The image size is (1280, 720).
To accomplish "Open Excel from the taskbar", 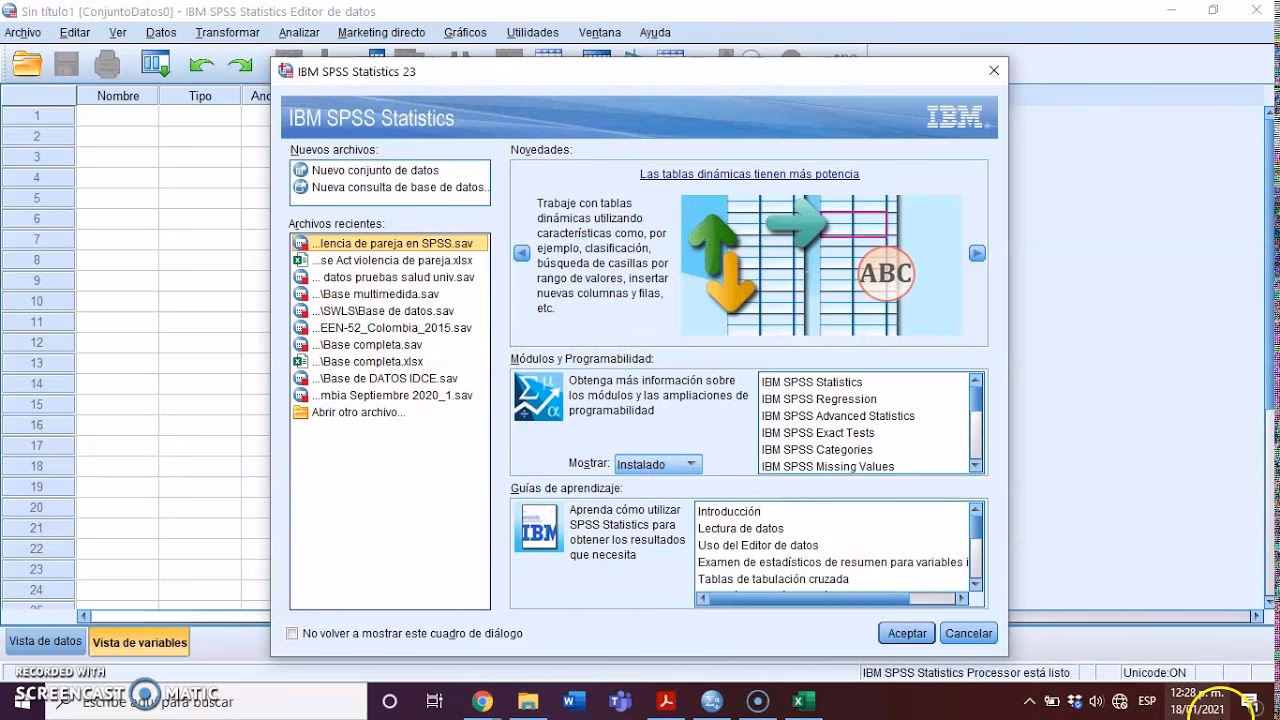I will pos(803,701).
